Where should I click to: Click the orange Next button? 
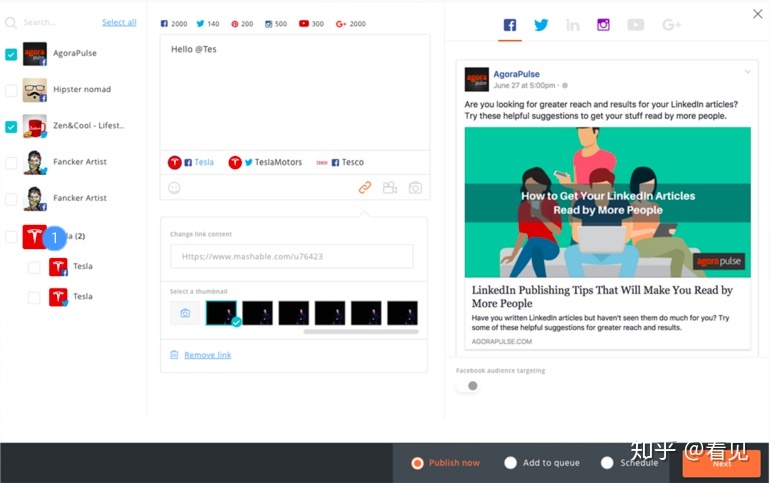[x=721, y=463]
